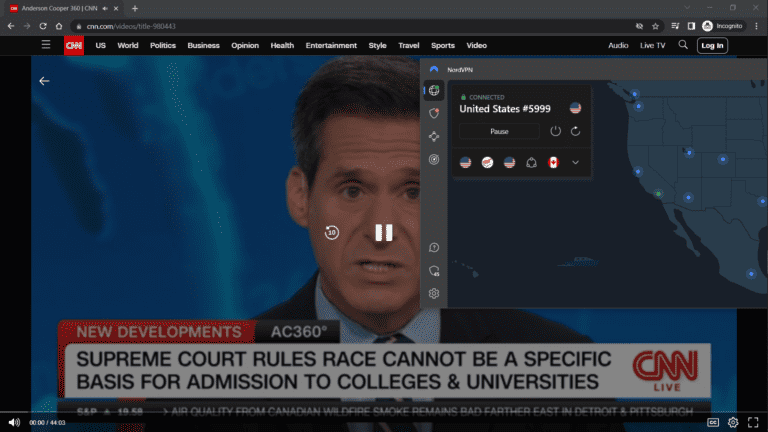768x432 pixels.
Task: Click the video progress bar
Action: pos(384,412)
